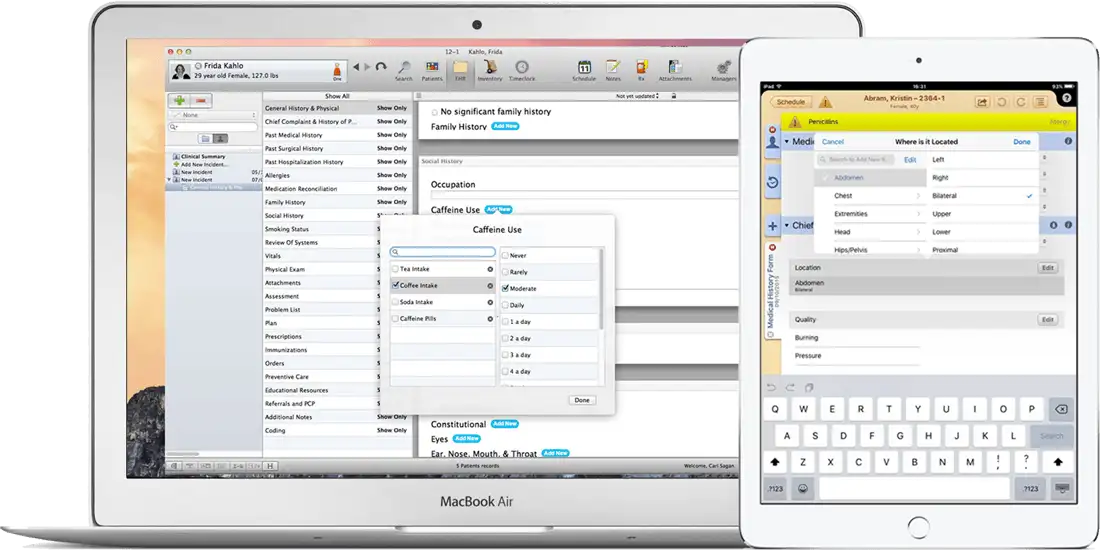The height and width of the screenshot is (550, 1100).
Task: Uncheck the Coffee Intake checkbox
Action: pos(396,286)
